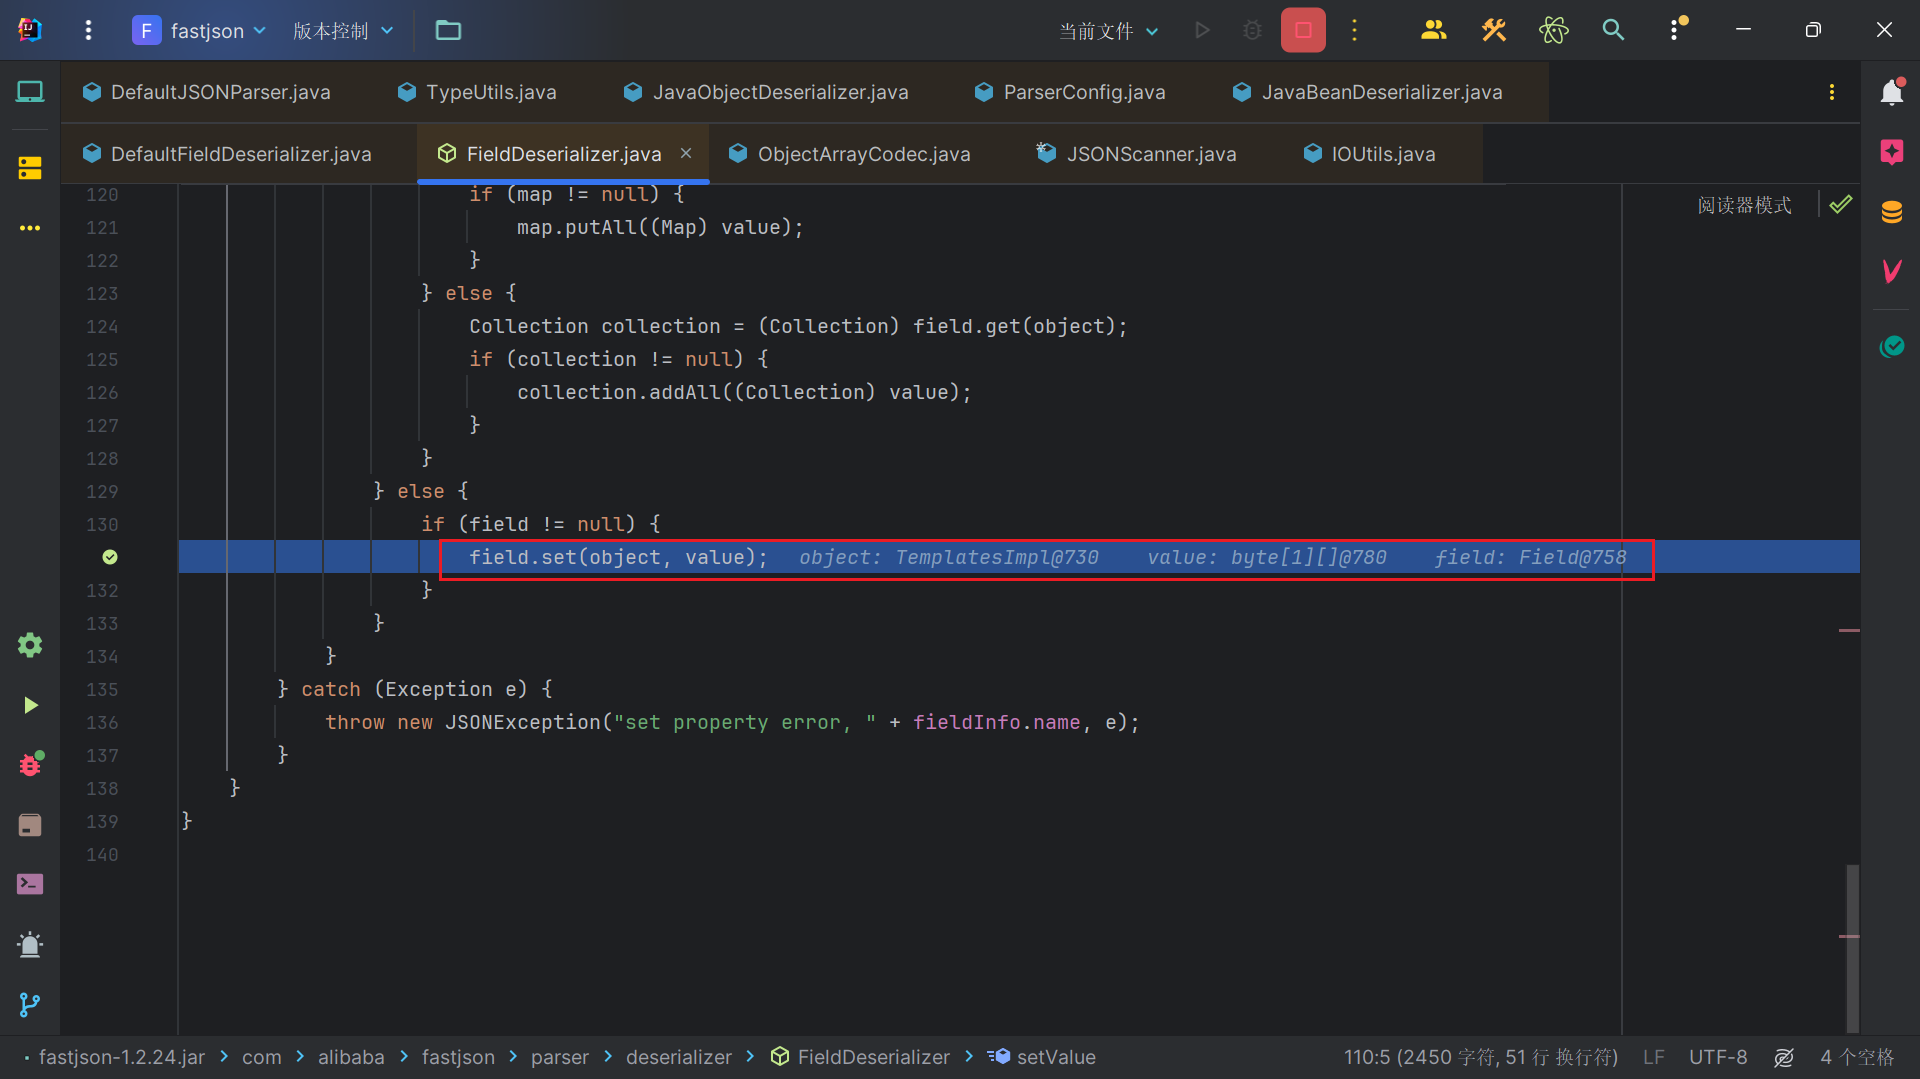The height and width of the screenshot is (1079, 1920).
Task: Click the caret position 110:5 status widget
Action: pyautogui.click(x=1480, y=1057)
